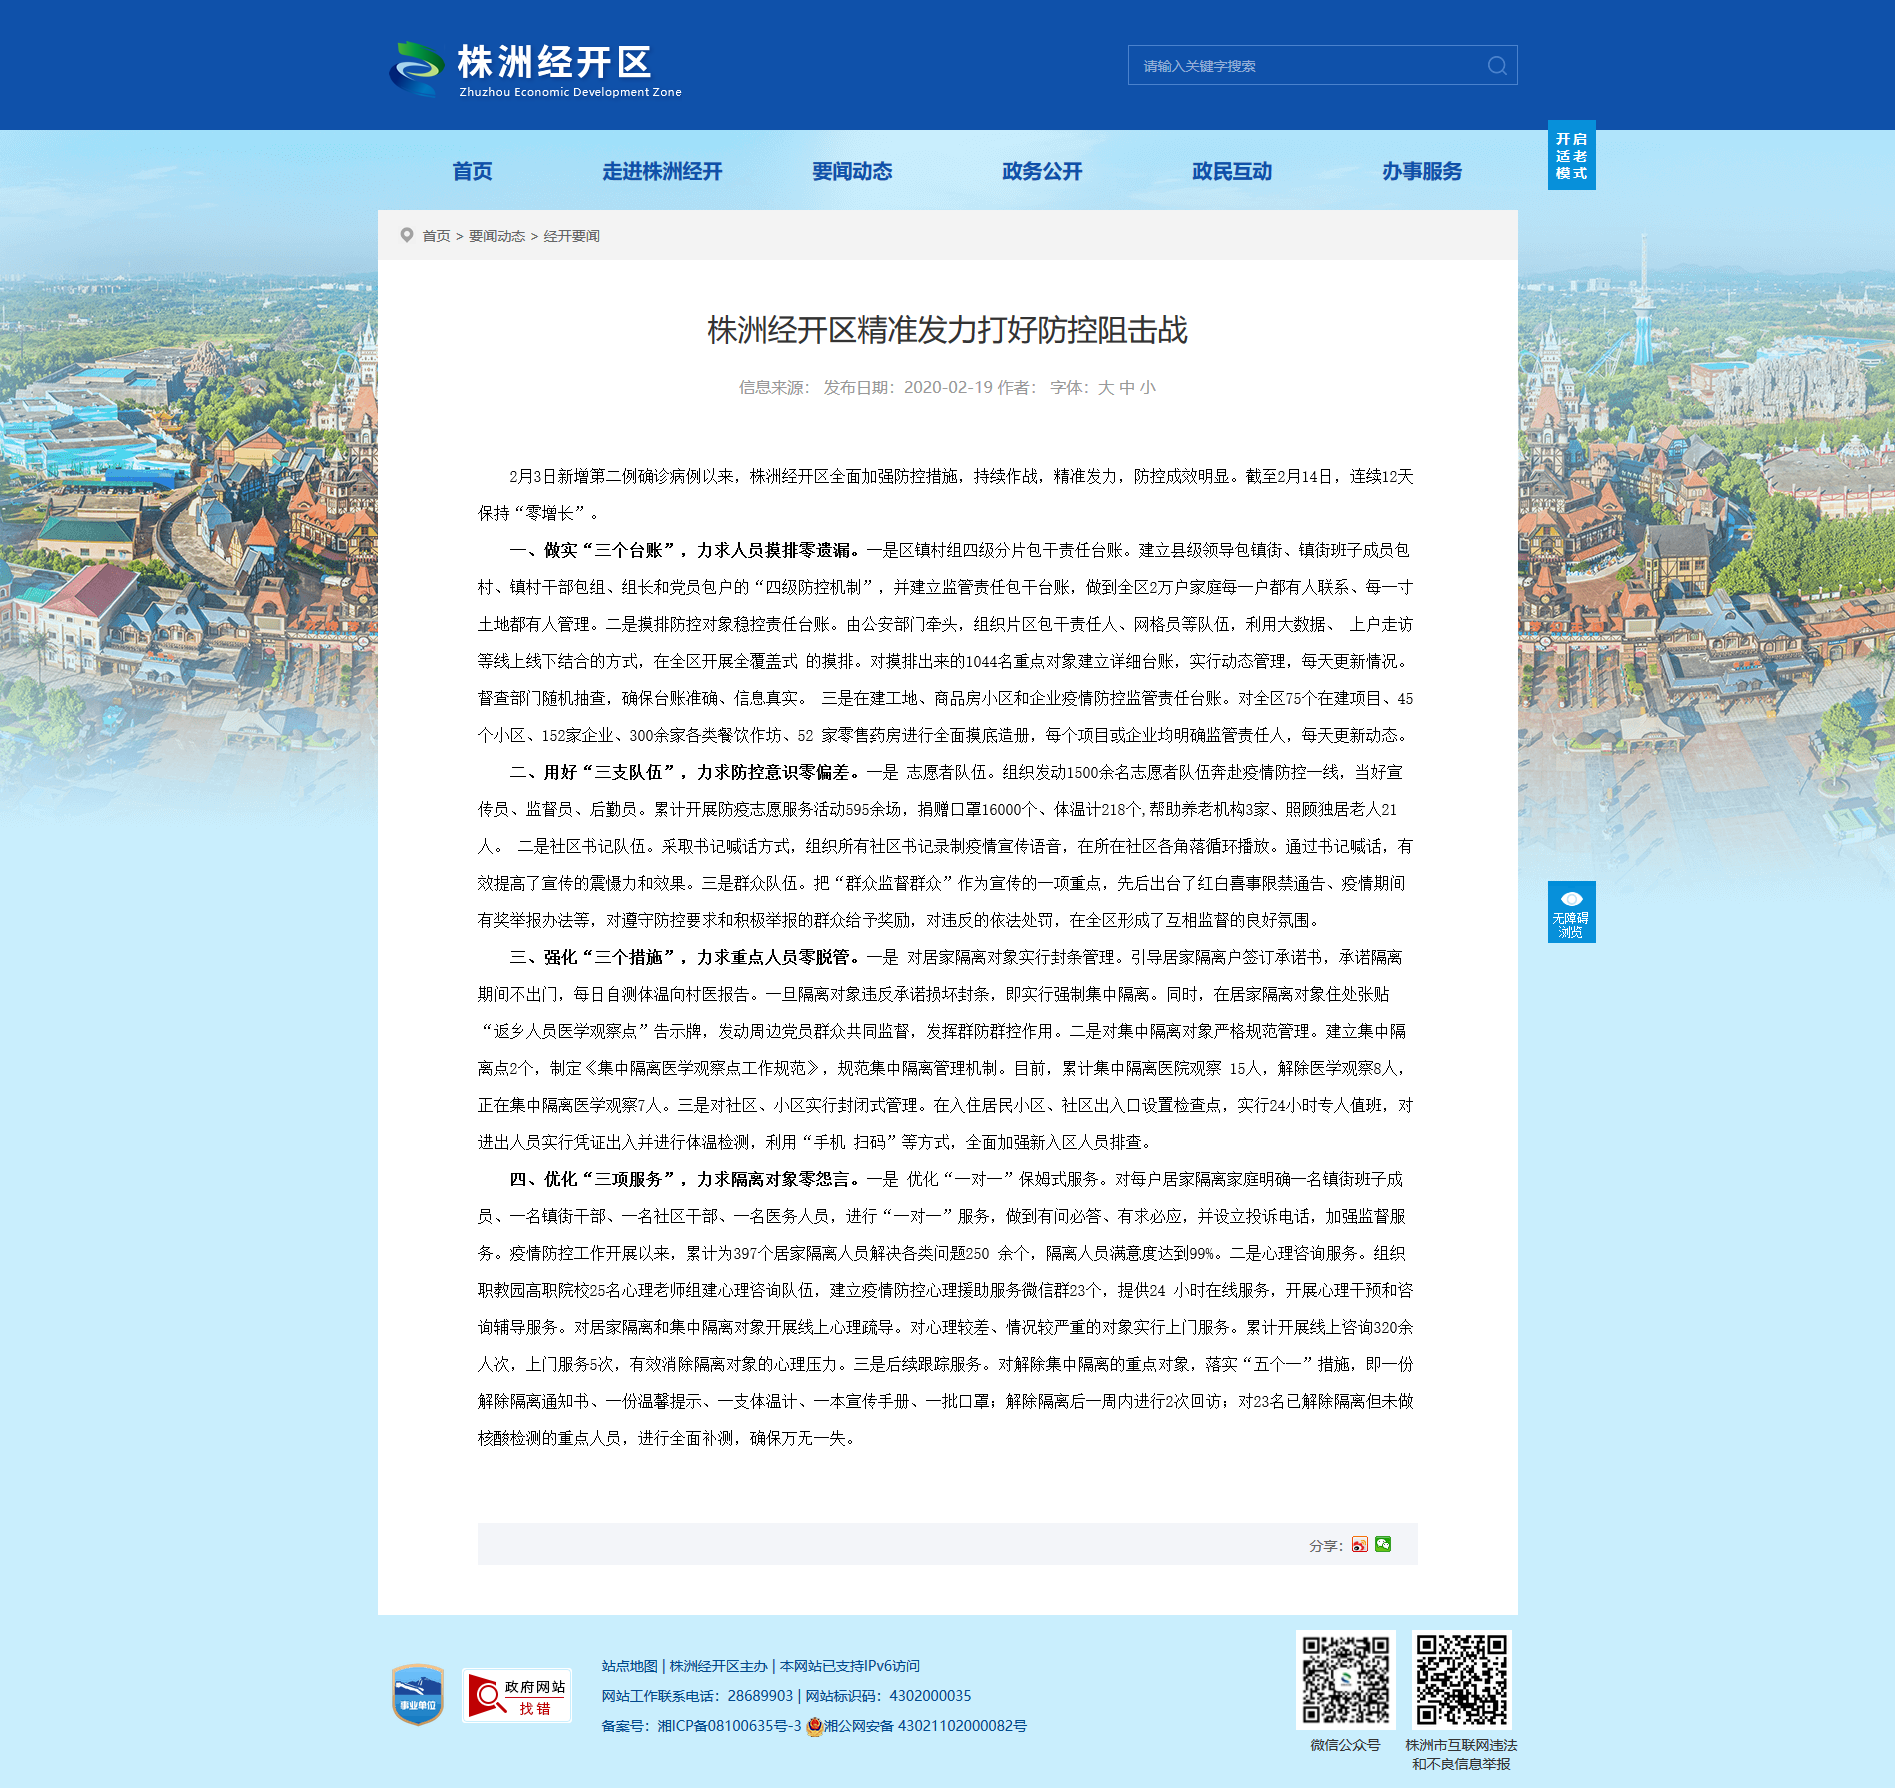Viewport: 1895px width, 1788px height.
Task: Set font size to 大
Action: pos(1105,388)
